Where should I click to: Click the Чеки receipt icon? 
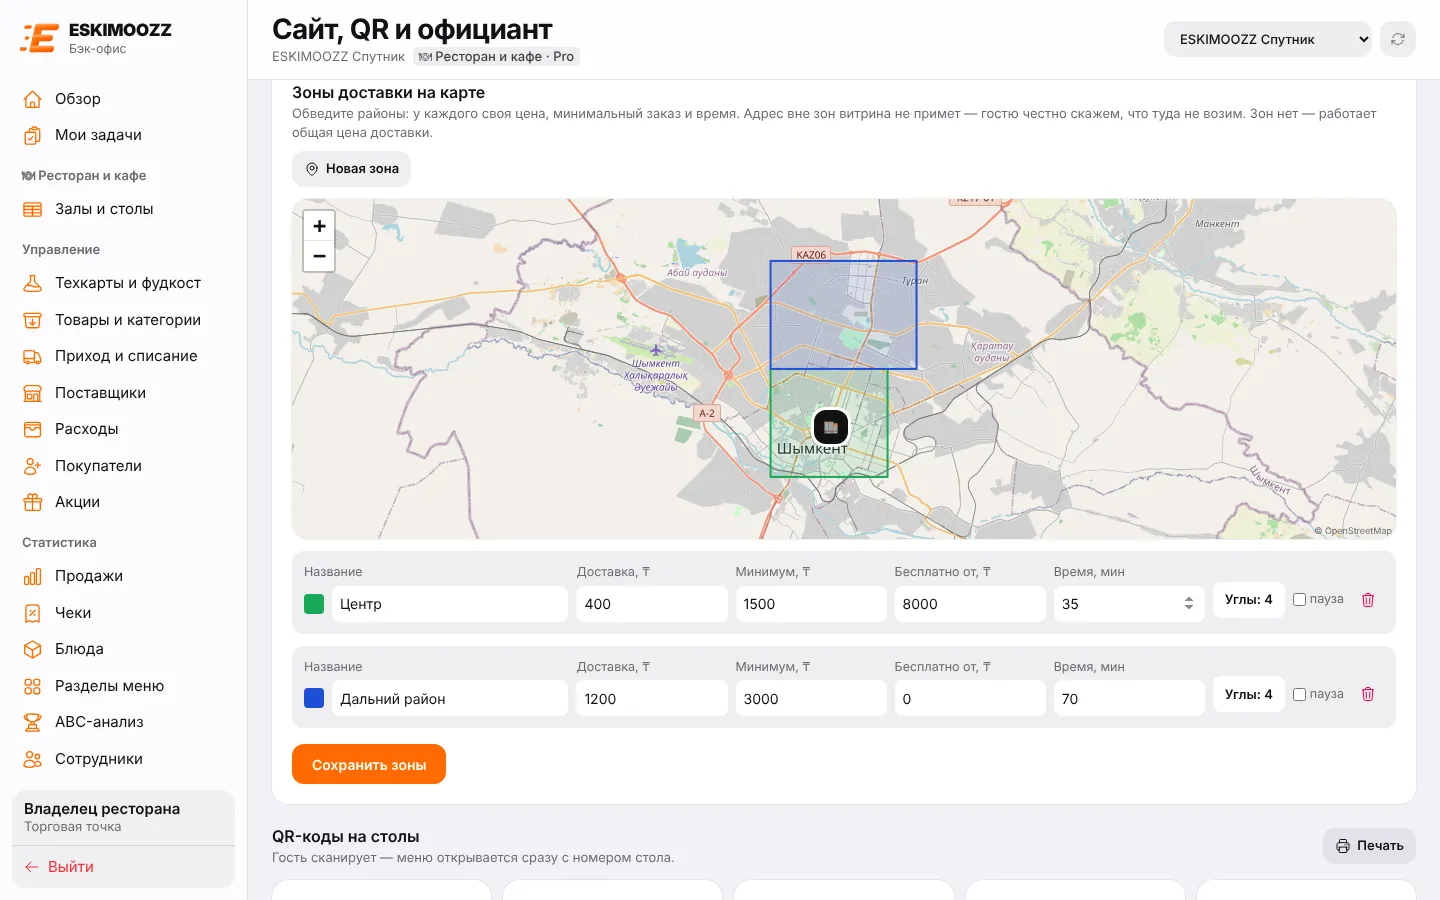33,613
